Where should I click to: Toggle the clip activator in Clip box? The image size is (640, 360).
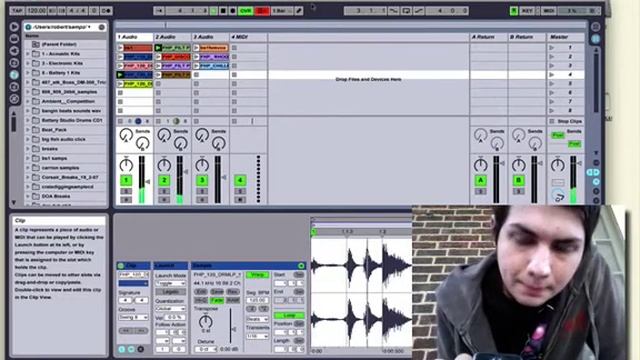coord(121,266)
